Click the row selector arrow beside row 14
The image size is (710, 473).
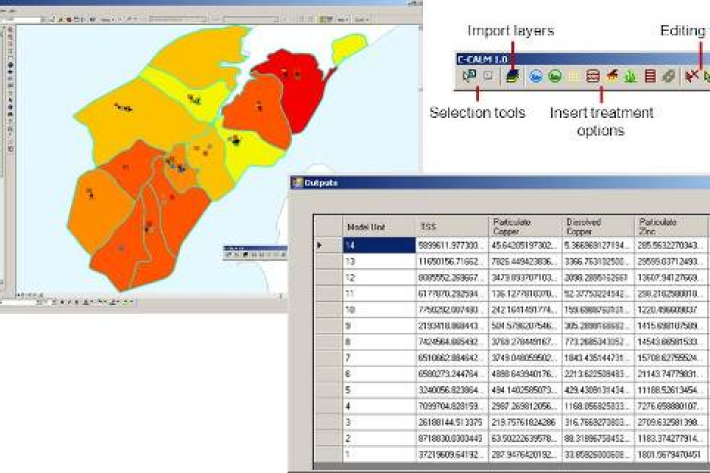320,243
